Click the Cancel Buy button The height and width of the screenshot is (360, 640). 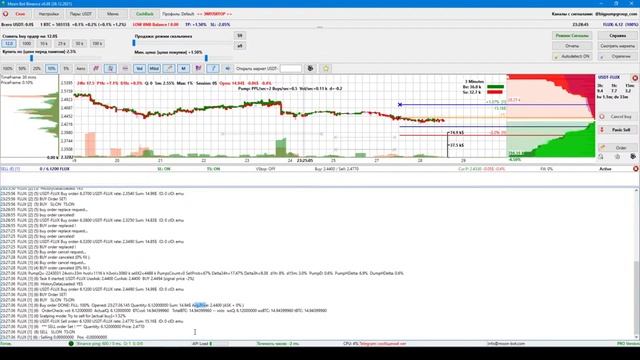click(x=617, y=117)
